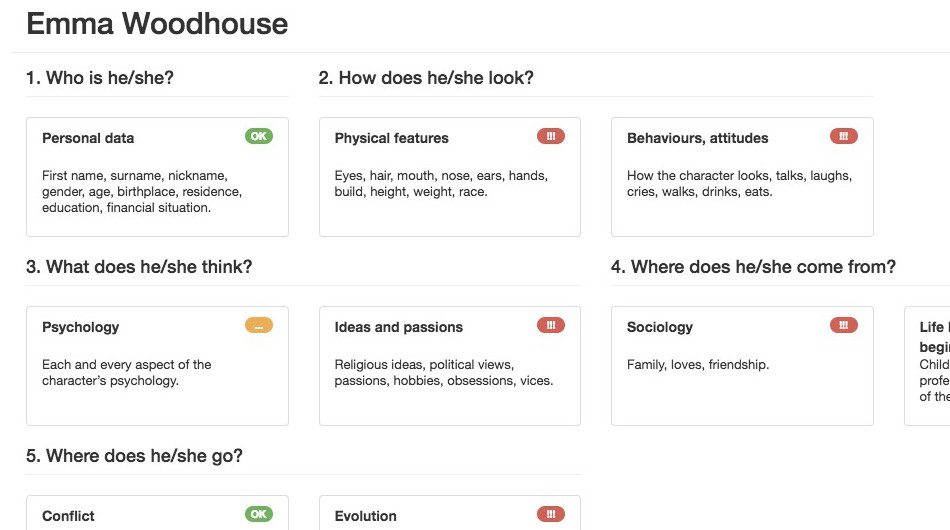Open the Psychology card

pyautogui.click(x=158, y=366)
